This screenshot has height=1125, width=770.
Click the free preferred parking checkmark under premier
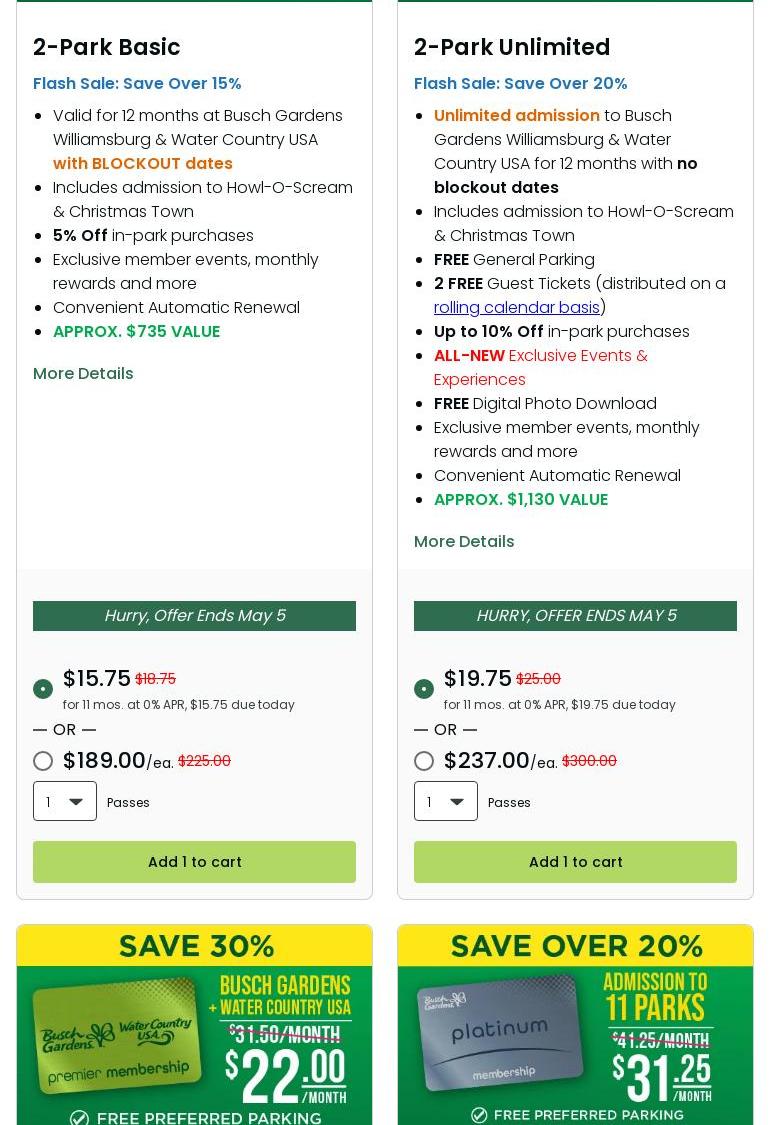pos(80,1117)
